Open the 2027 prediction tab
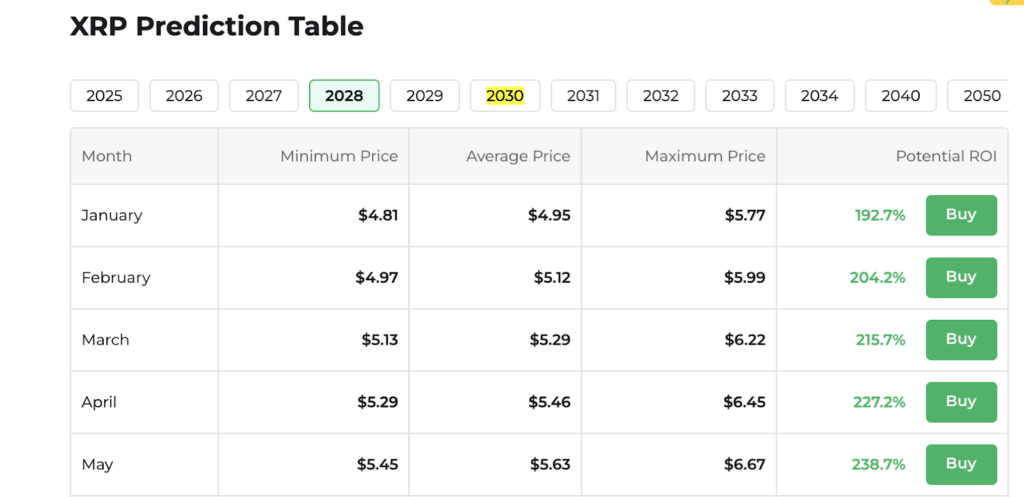The width and height of the screenshot is (1024, 497). [x=263, y=96]
